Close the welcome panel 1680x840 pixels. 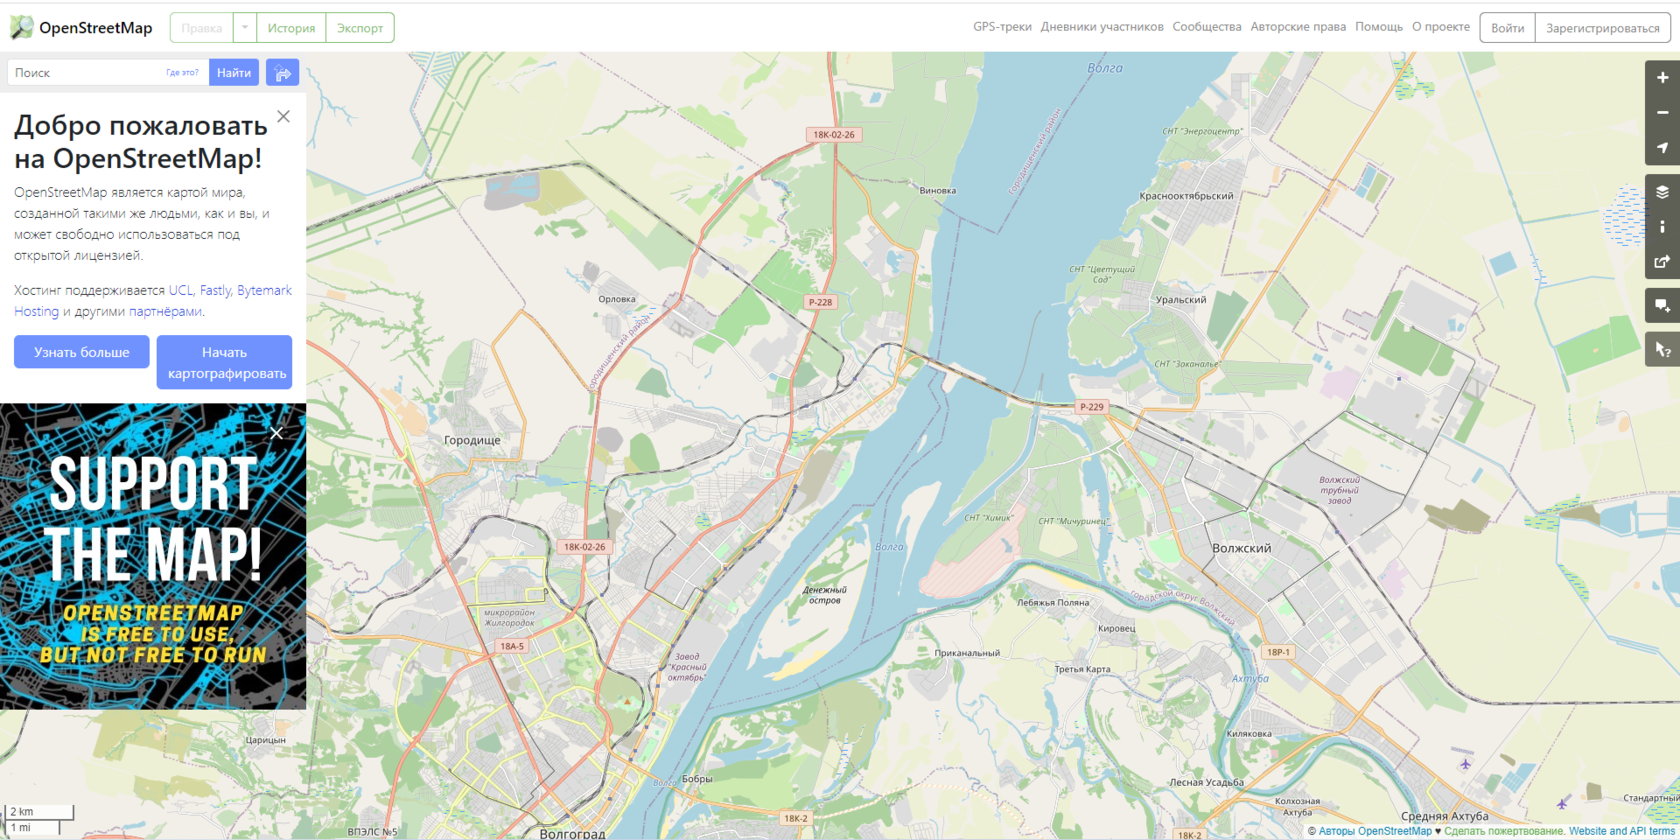[x=284, y=117]
